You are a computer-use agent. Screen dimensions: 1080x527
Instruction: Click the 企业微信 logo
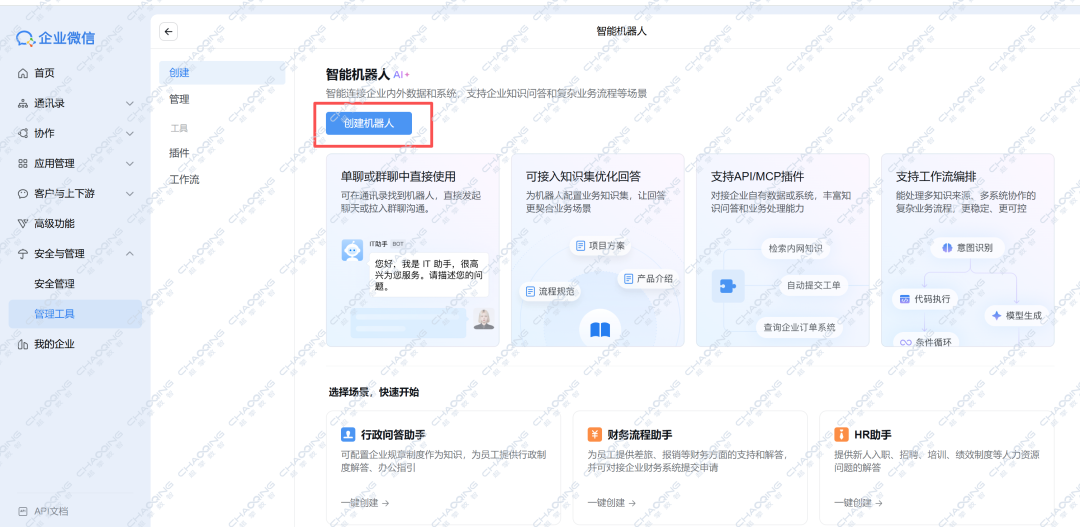pos(56,39)
